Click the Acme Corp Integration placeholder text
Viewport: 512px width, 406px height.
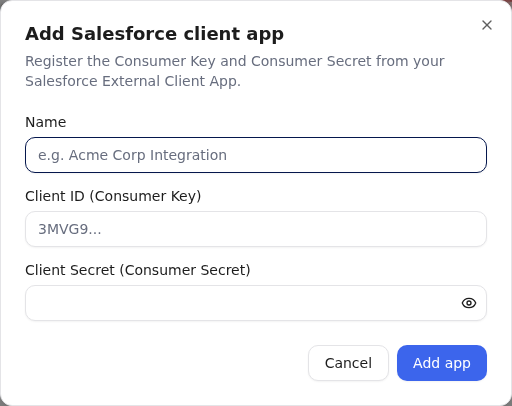[132, 155]
